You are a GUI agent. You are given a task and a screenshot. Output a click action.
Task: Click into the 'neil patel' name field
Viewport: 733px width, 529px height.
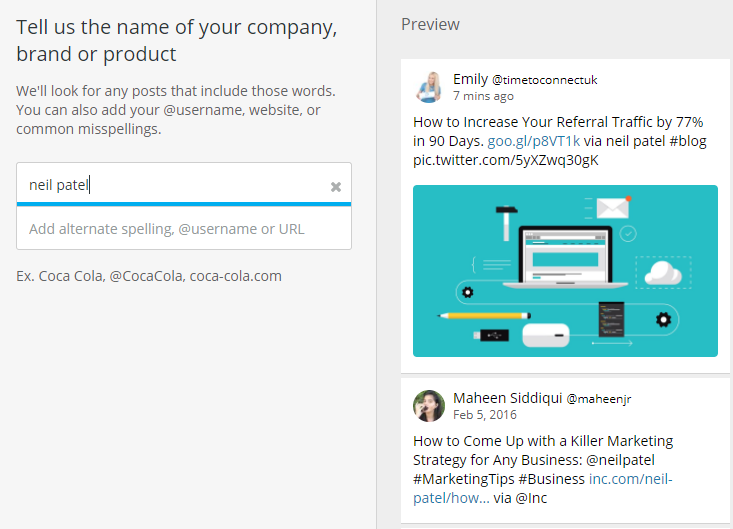[x=184, y=184]
